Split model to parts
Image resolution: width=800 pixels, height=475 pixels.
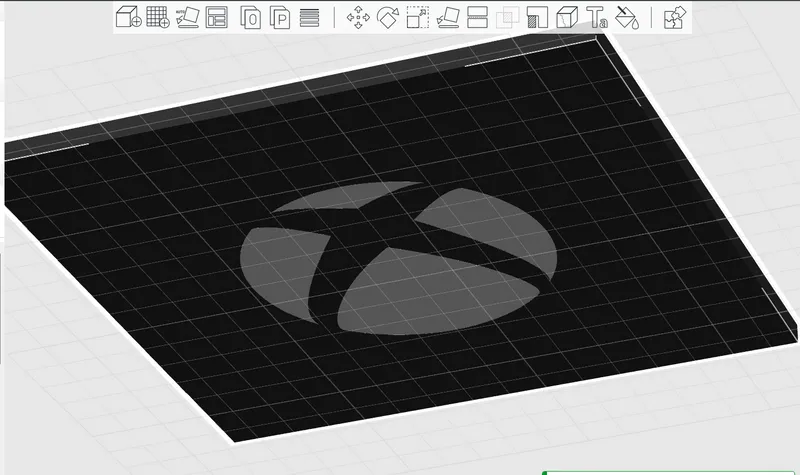coord(280,17)
